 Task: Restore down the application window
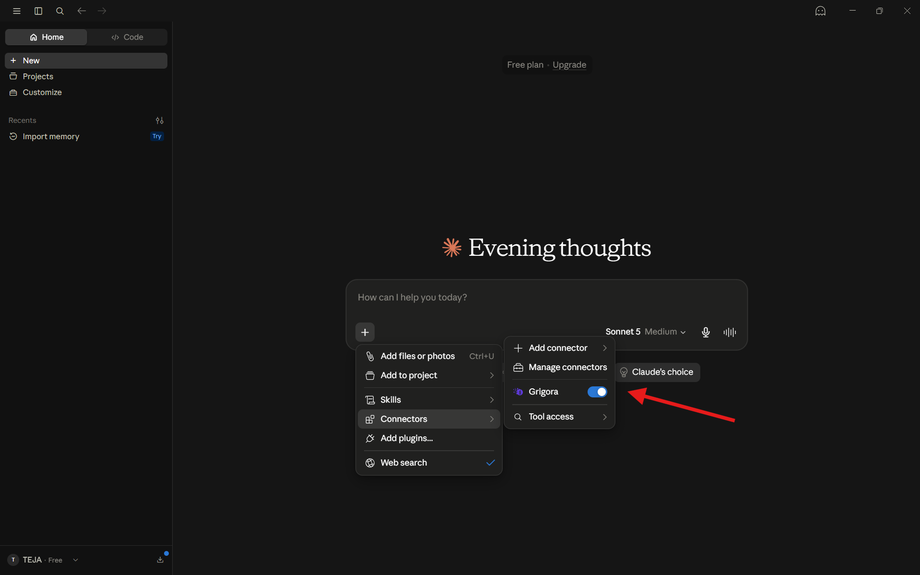[880, 11]
